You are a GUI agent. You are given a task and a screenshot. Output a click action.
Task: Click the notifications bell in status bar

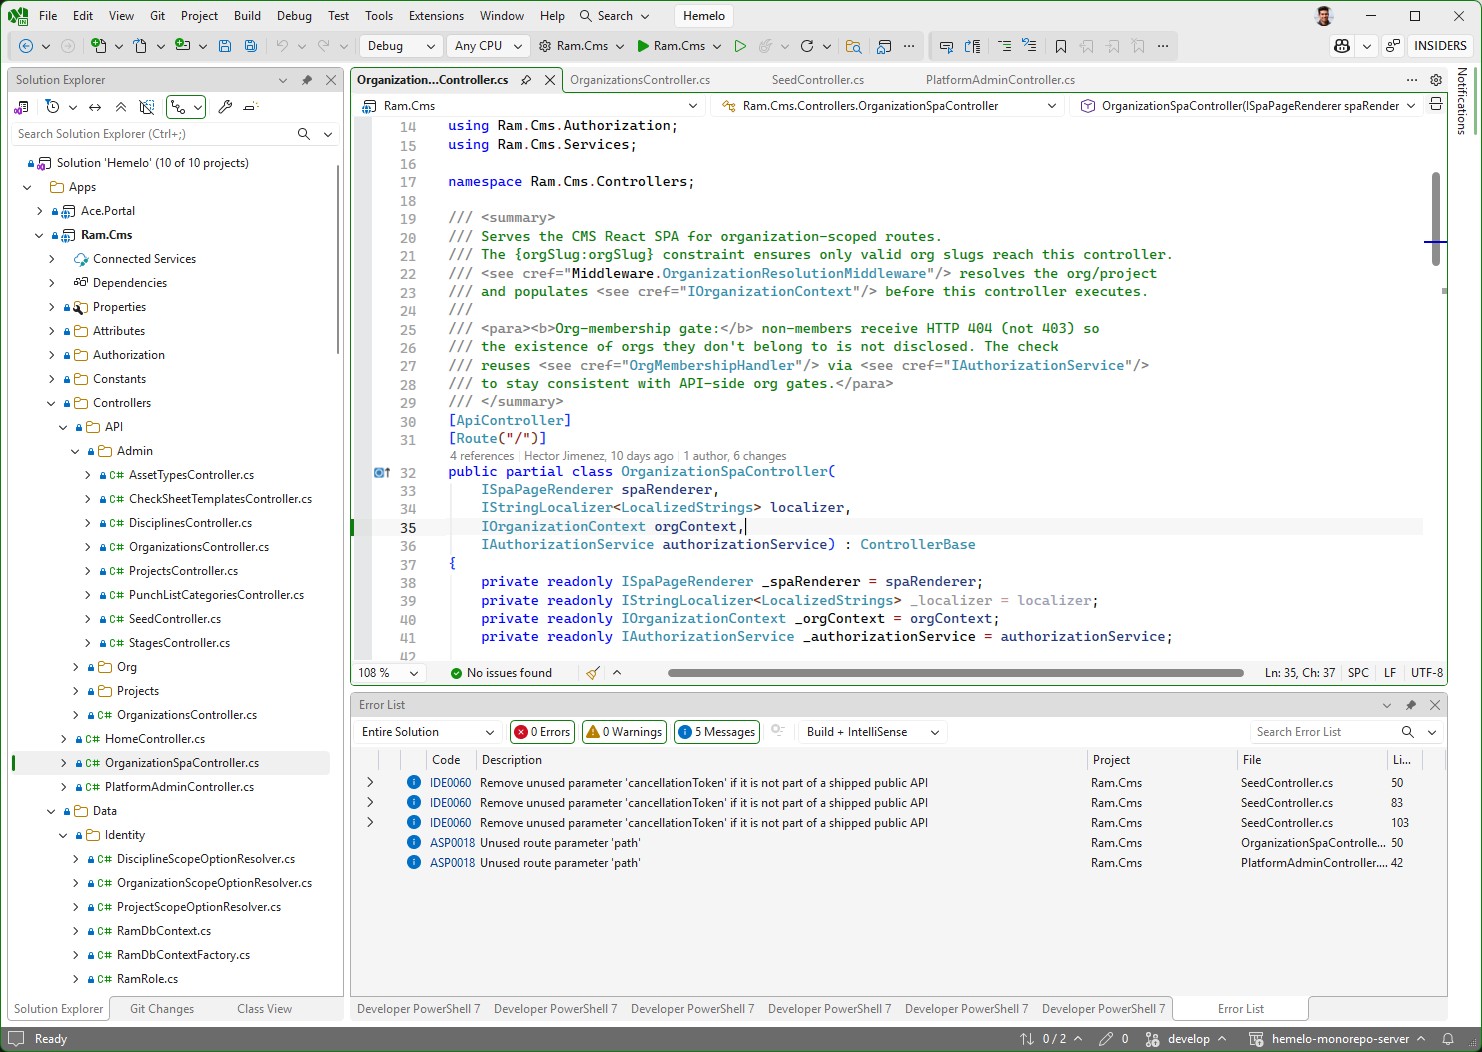(x=1447, y=1039)
